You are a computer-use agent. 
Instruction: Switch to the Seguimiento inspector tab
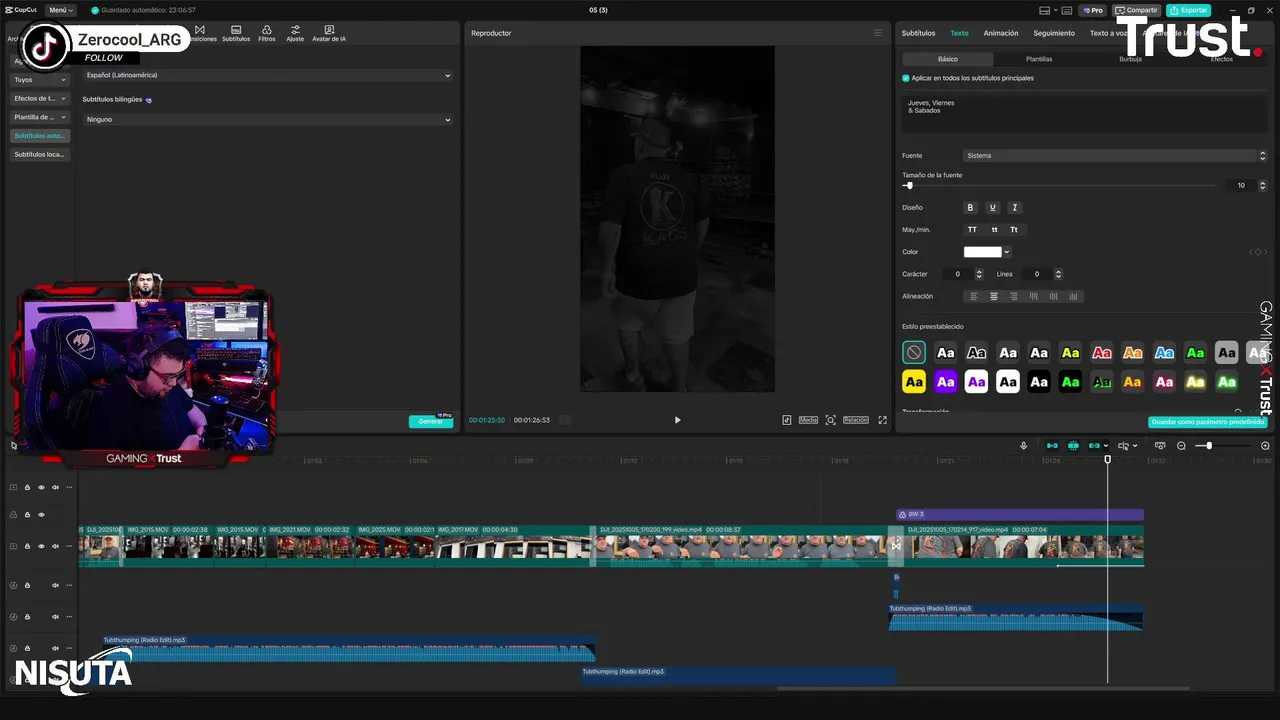(x=1054, y=33)
